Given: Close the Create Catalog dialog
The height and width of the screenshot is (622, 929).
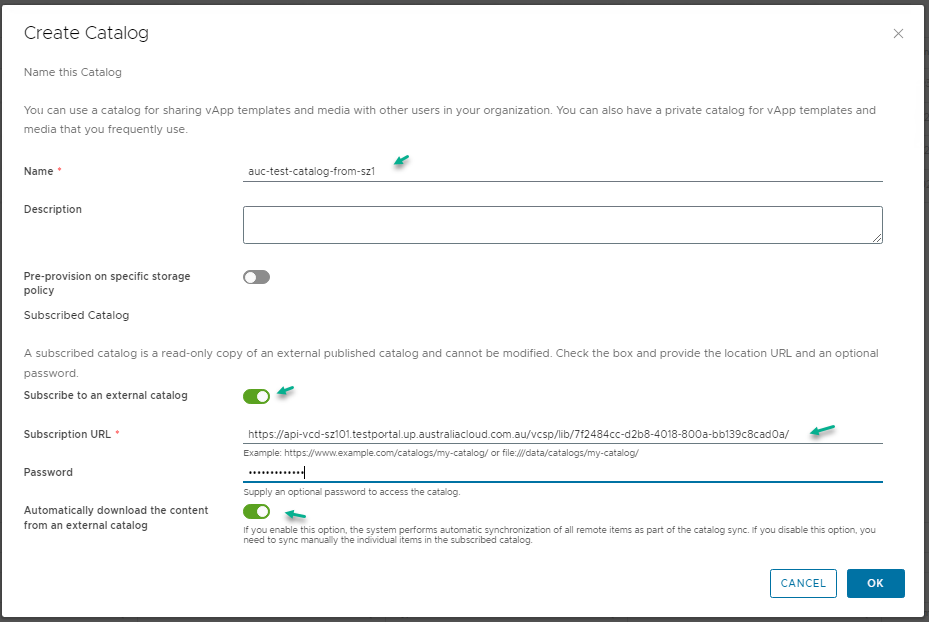Looking at the screenshot, I should (x=898, y=34).
